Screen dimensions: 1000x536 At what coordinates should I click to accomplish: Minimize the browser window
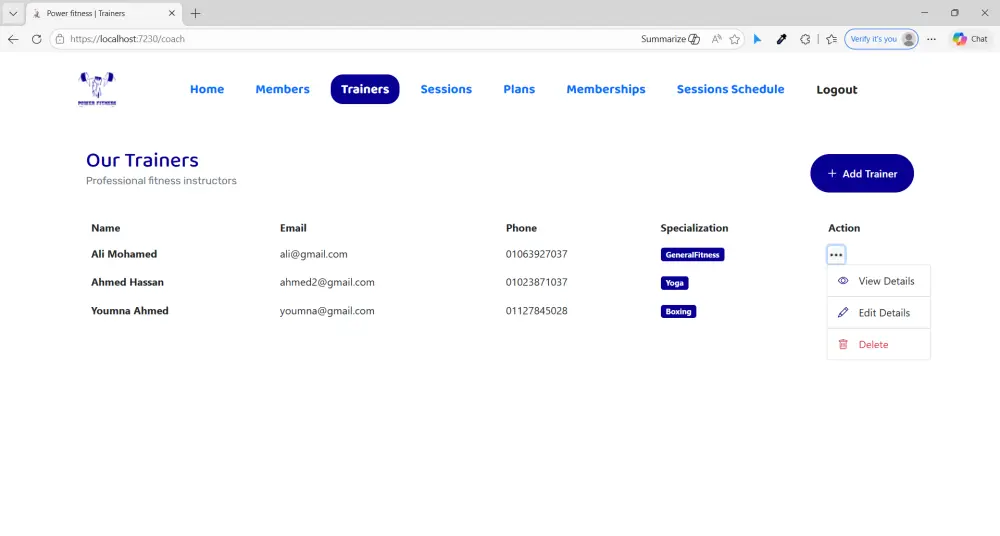(924, 13)
